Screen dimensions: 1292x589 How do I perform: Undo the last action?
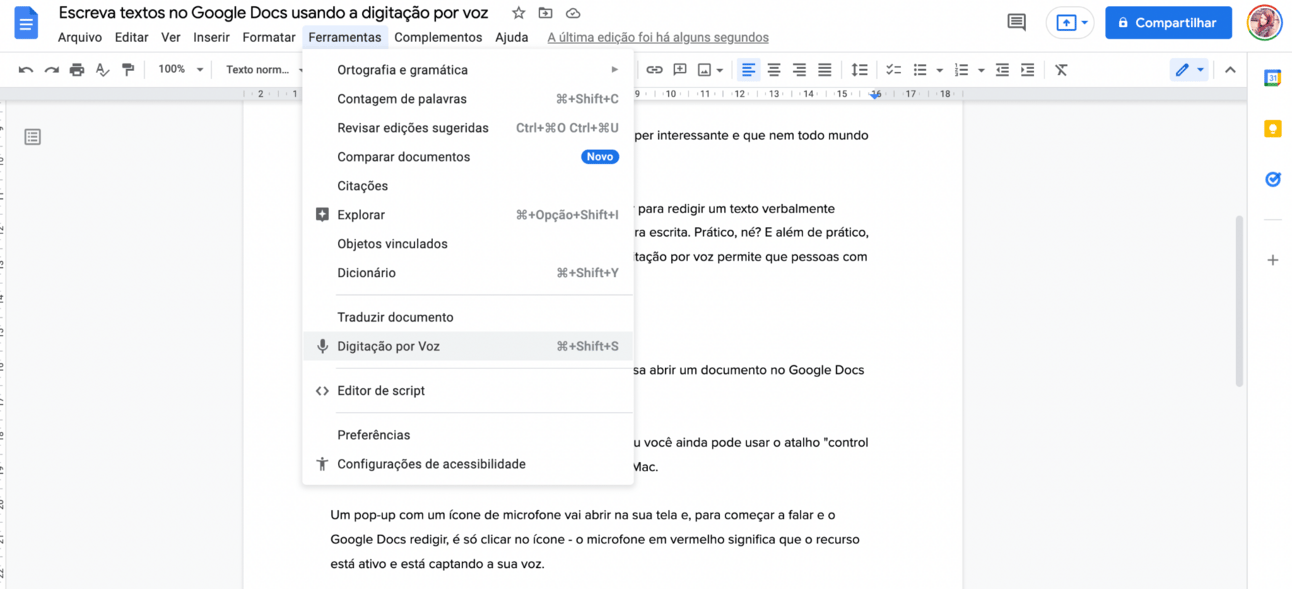26,70
